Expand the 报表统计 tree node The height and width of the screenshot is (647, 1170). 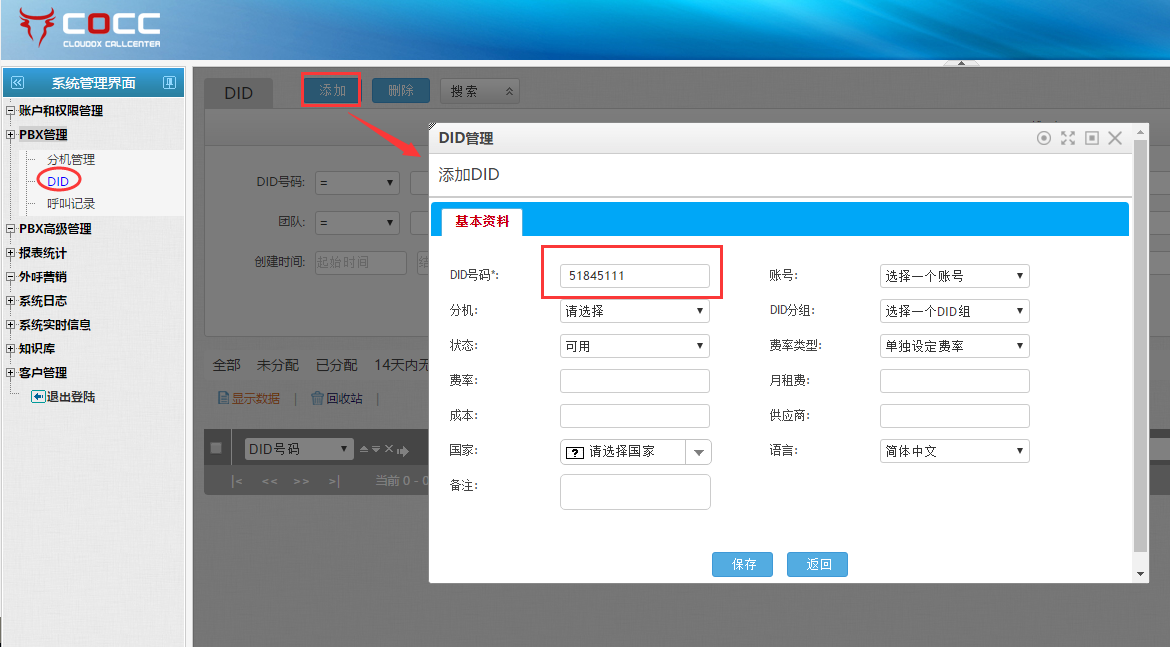tap(10, 253)
